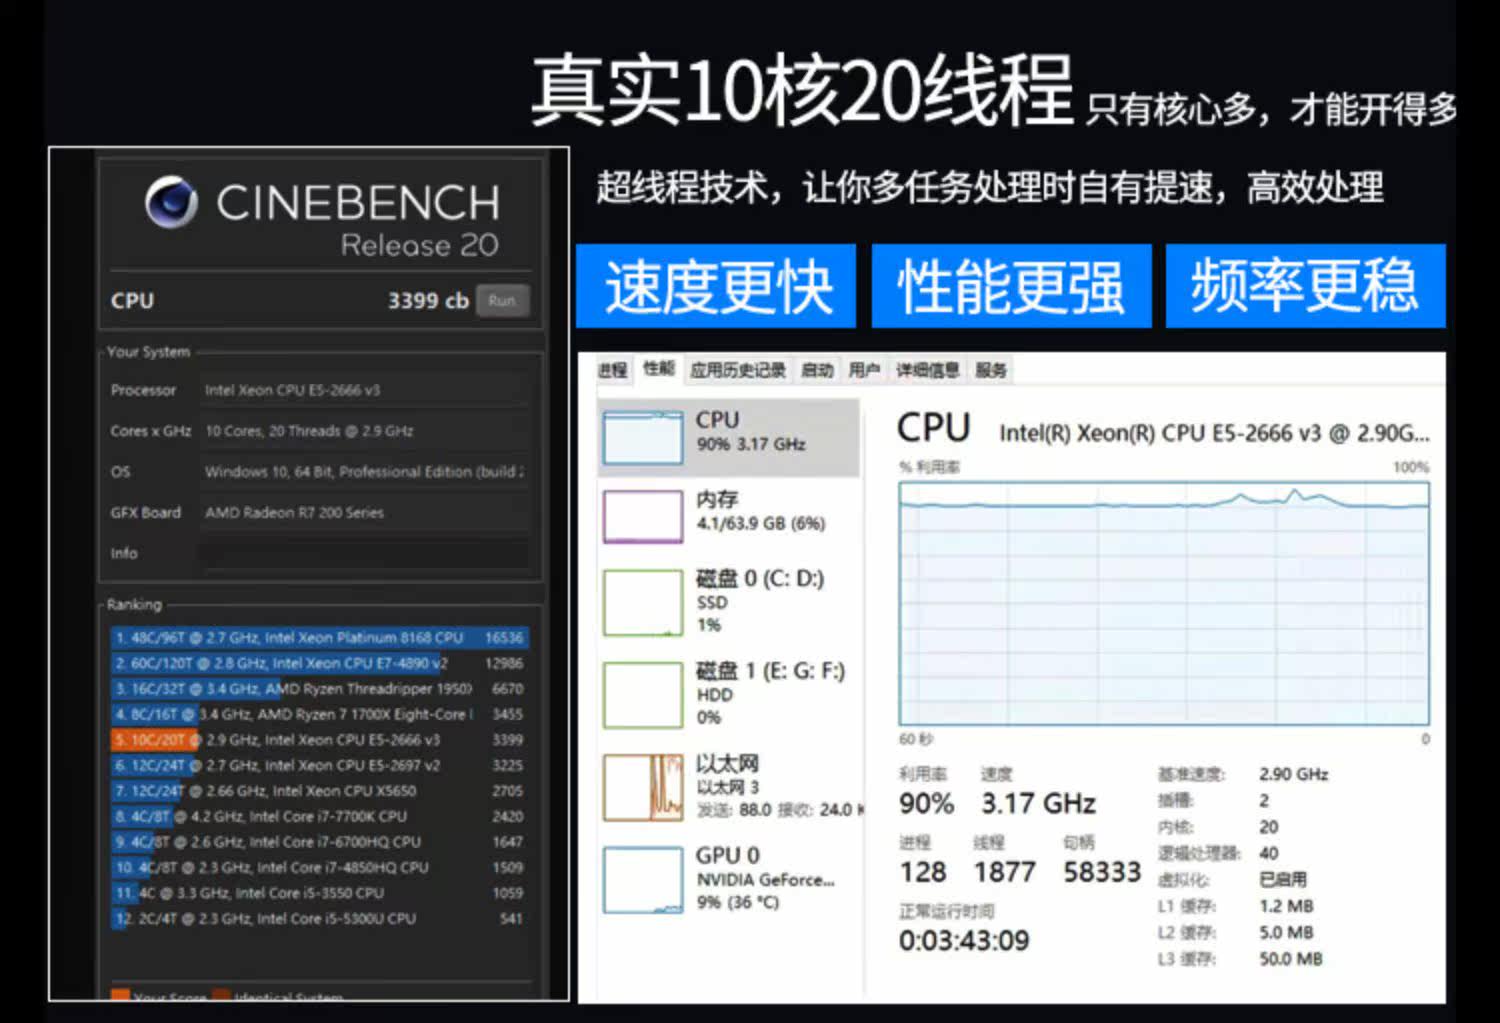
Task: Select the 磁盘 0 (C: D:) thumbnail
Action: (642, 602)
